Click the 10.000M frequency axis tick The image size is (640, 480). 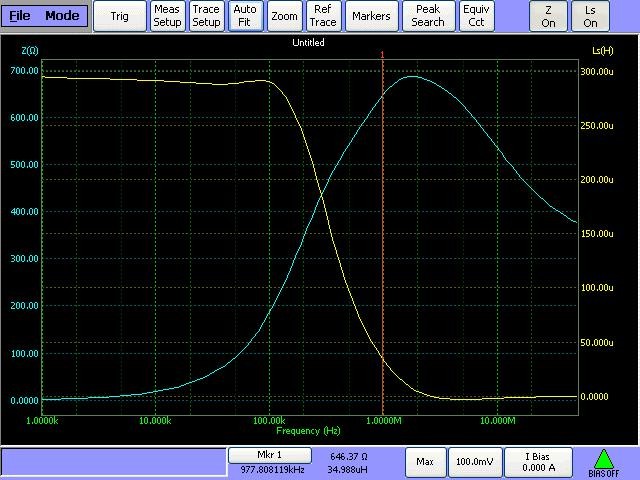pyautogui.click(x=498, y=421)
